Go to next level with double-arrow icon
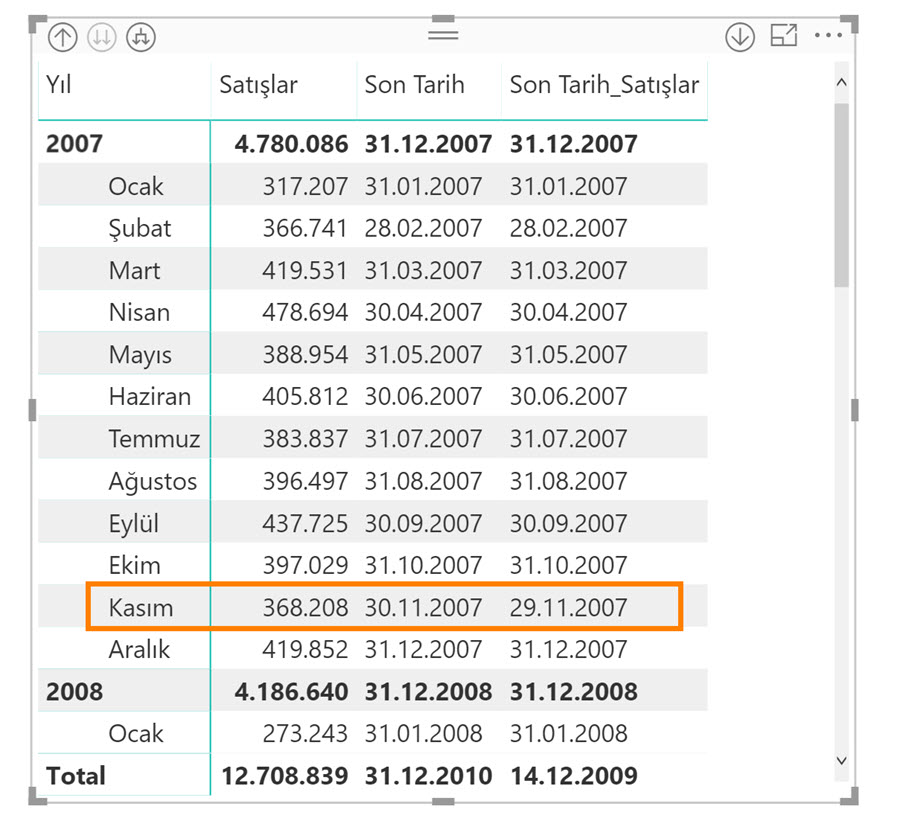This screenshot has width=900, height=821. click(102, 38)
